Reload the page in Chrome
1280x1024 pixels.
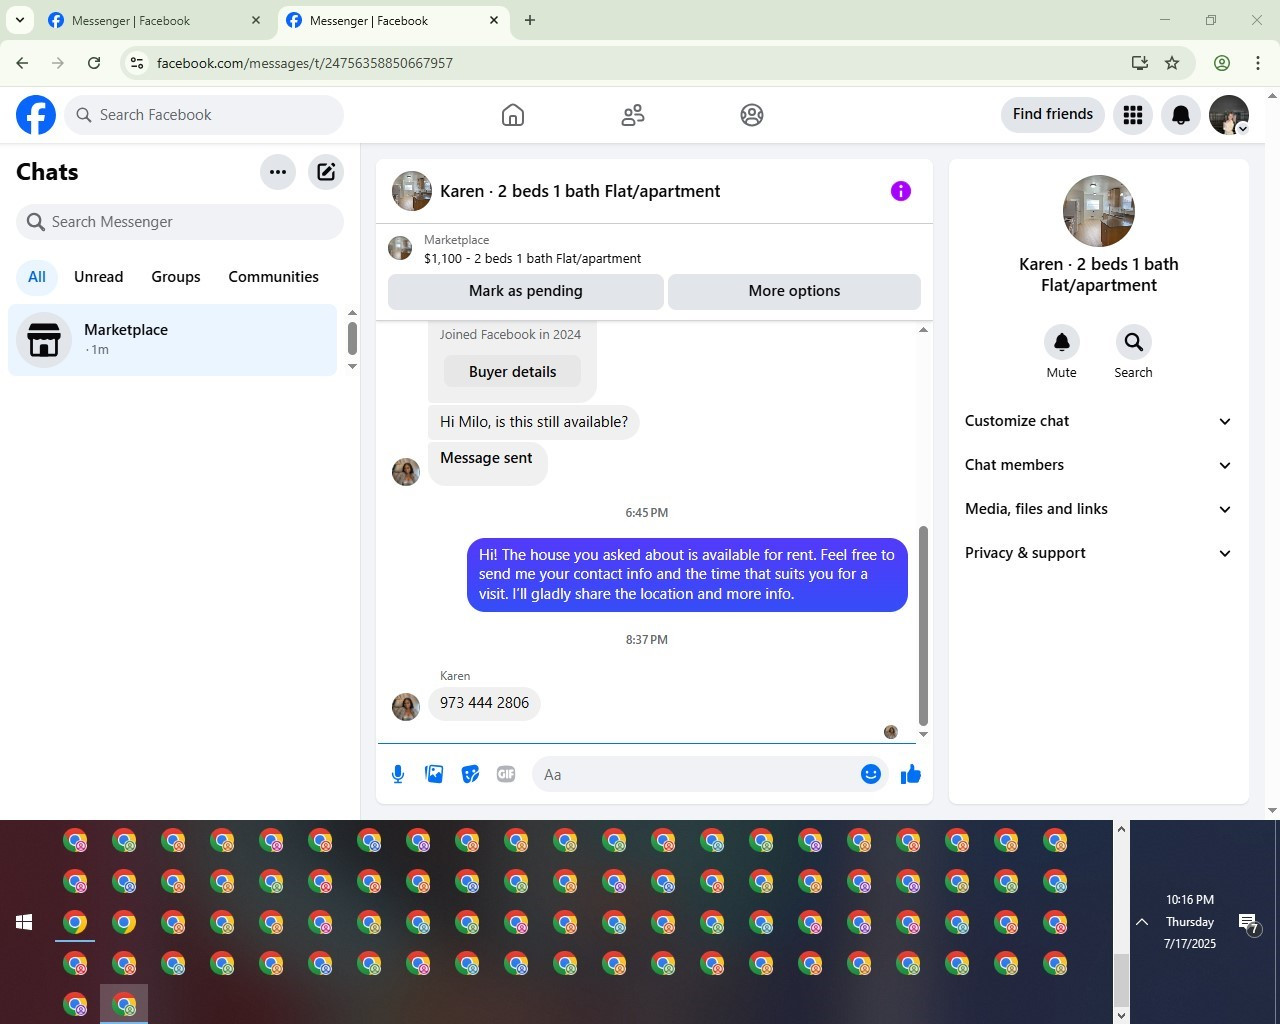click(x=94, y=63)
